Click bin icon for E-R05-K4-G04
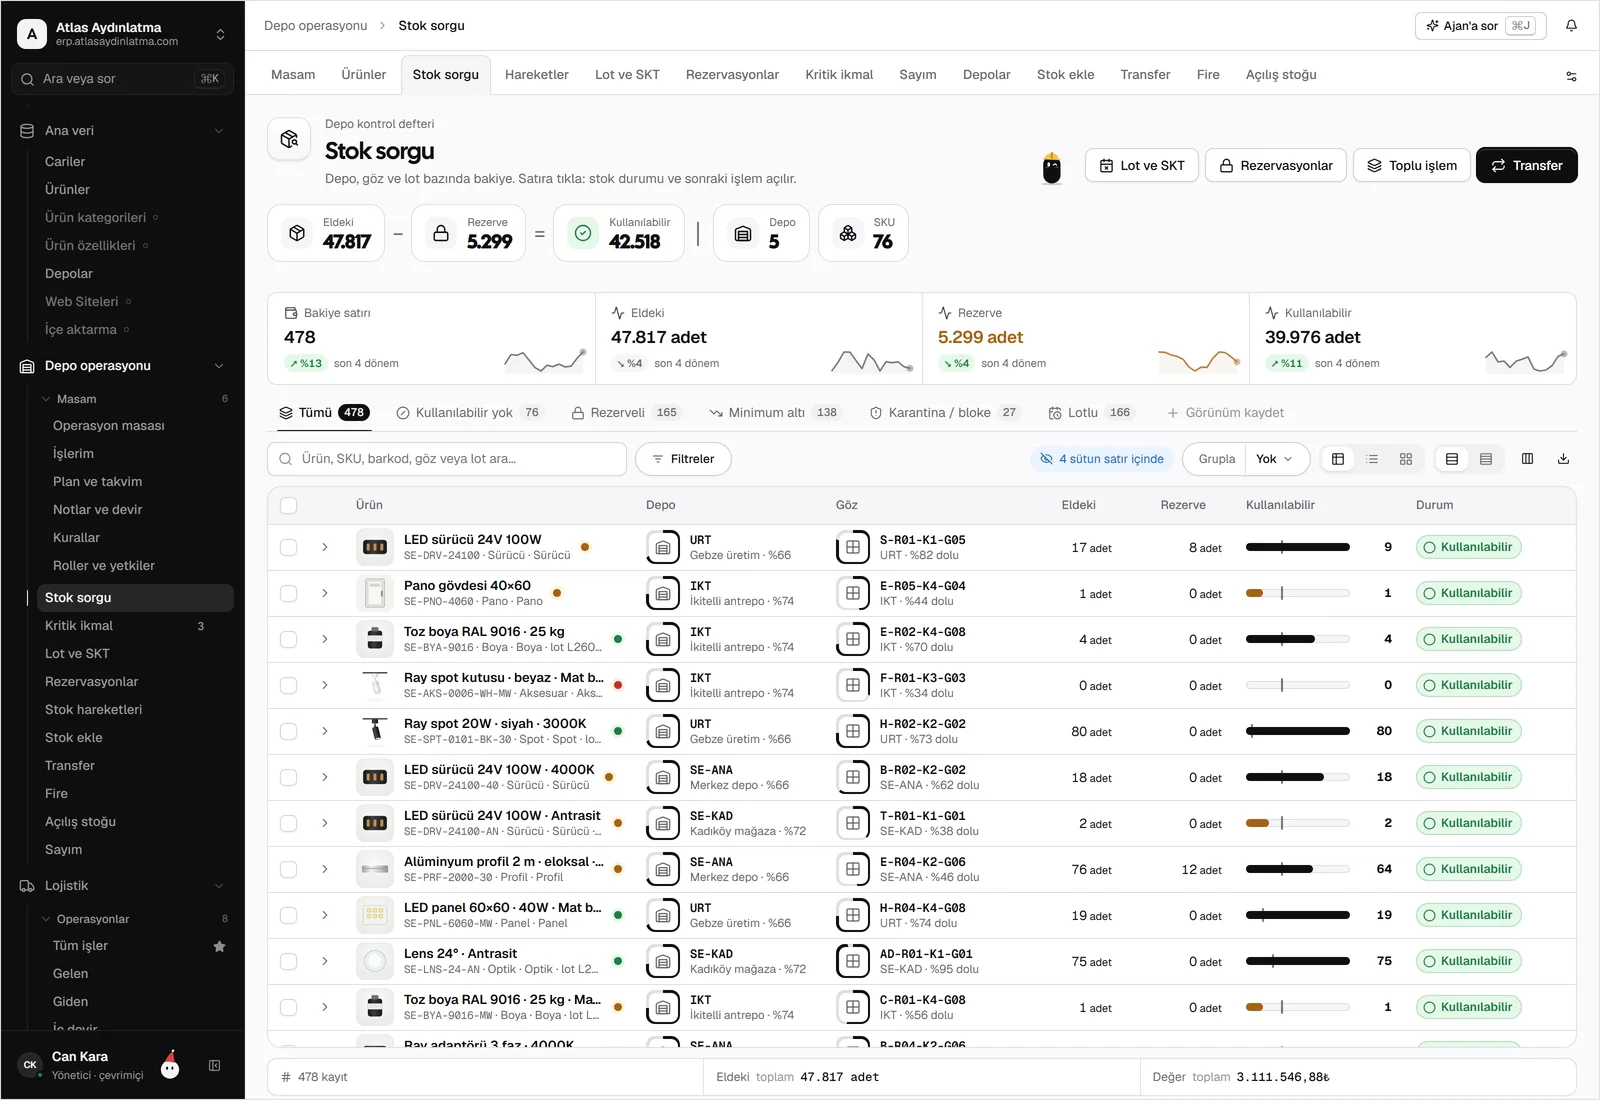1600x1100 pixels. coord(852,593)
